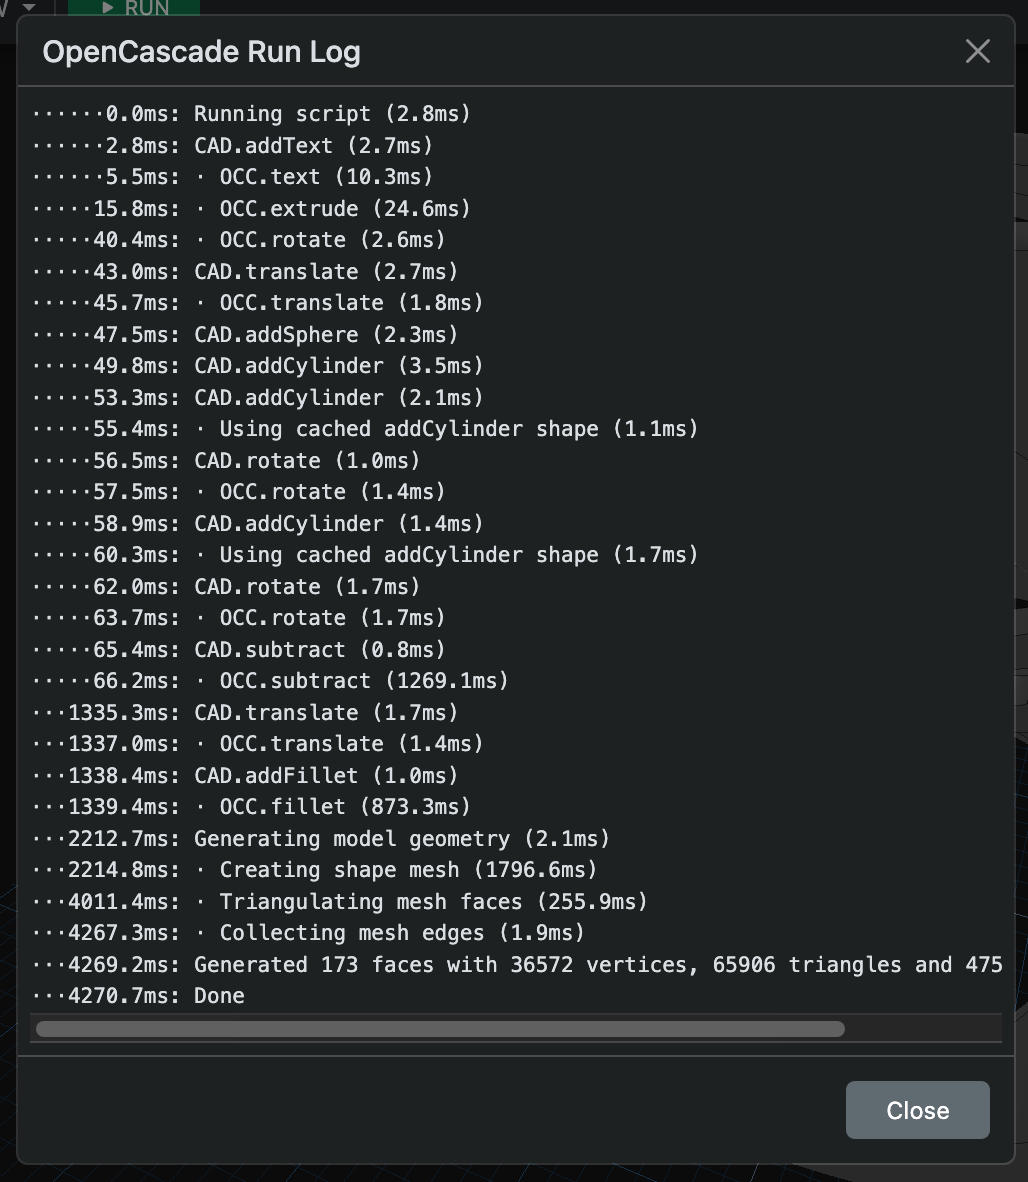Click the "Generating model geometry" line
This screenshot has width=1028, height=1182.
[x=401, y=839]
